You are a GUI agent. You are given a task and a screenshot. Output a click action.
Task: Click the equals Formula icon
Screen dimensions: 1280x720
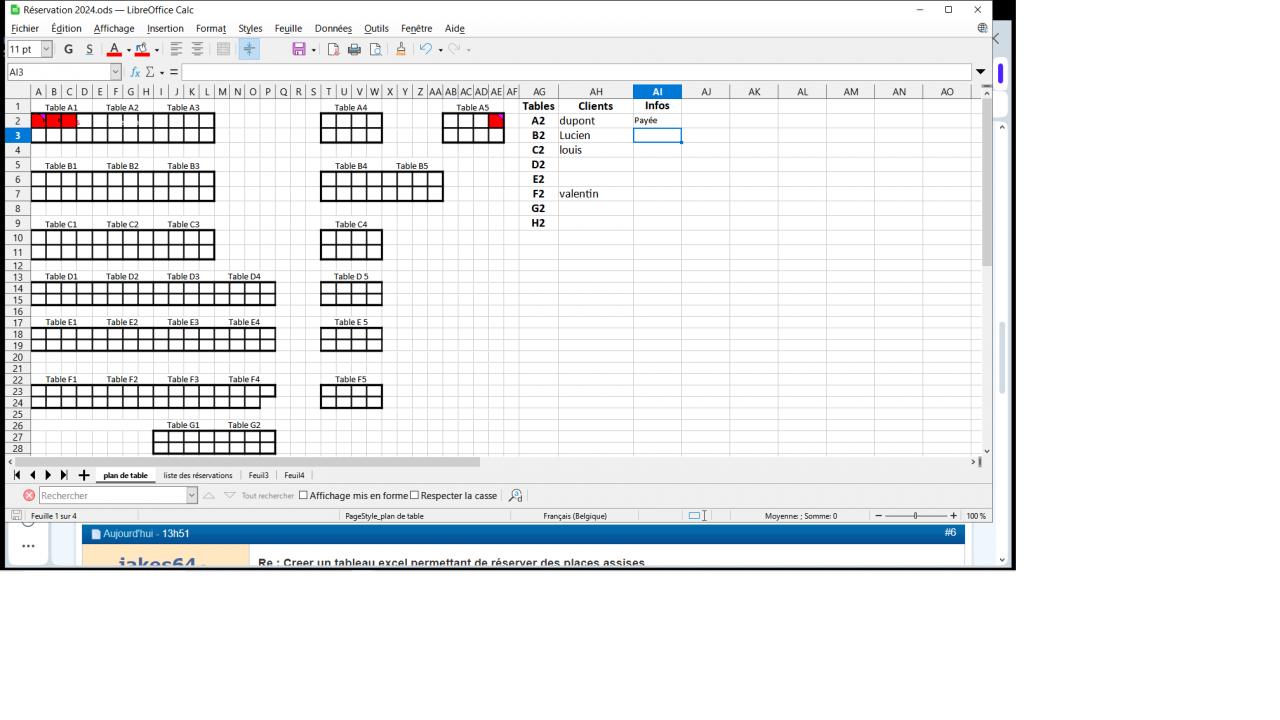point(173,72)
